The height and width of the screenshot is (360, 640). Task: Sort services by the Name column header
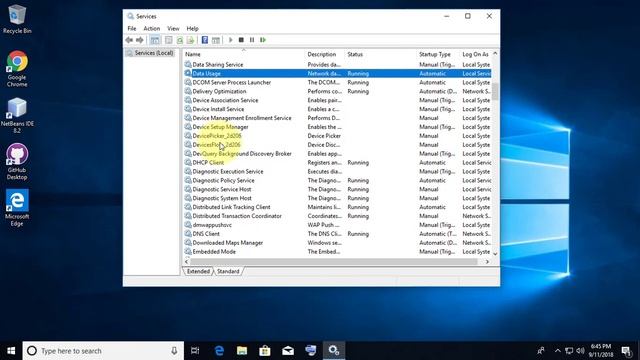244,54
